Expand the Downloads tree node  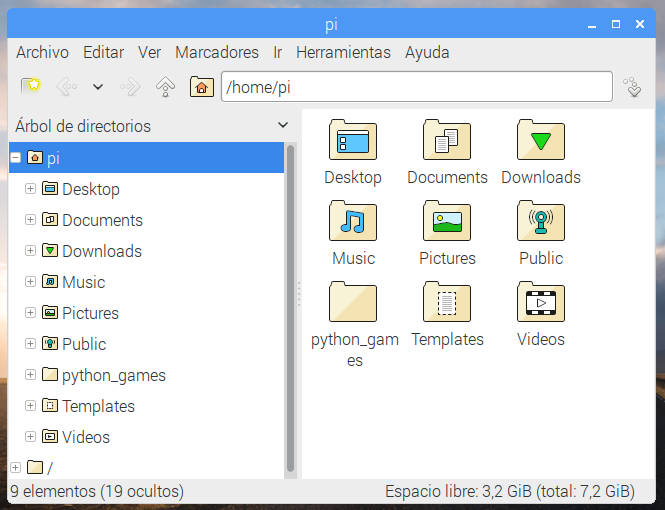30,251
